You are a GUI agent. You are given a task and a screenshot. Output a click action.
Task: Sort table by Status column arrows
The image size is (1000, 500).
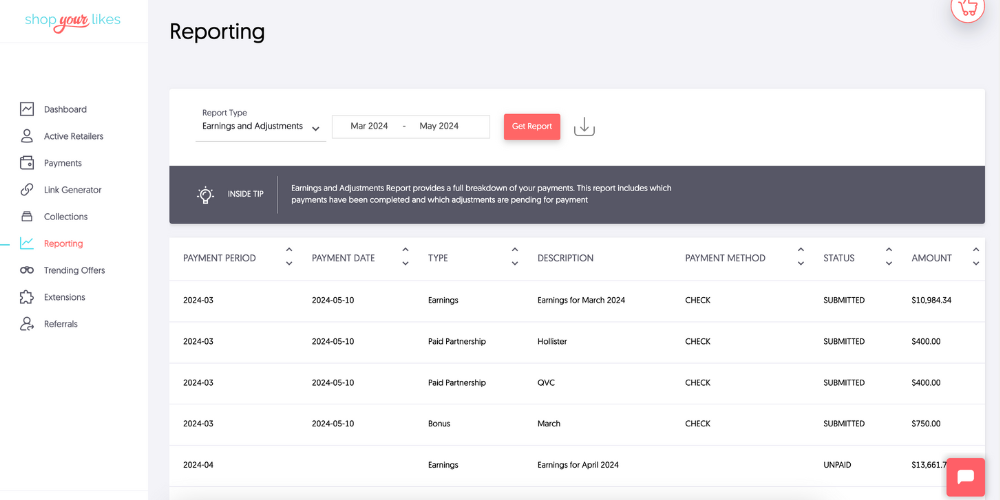888,256
